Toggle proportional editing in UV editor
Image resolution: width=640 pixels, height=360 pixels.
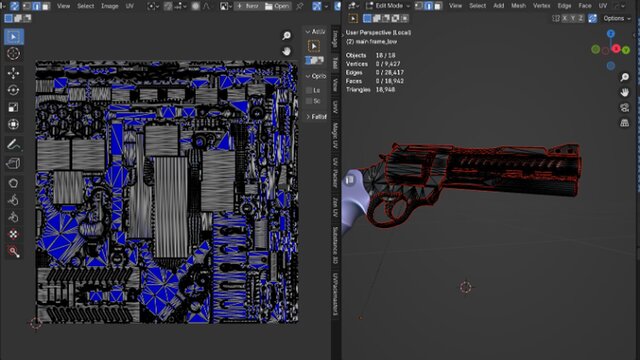point(196,6)
